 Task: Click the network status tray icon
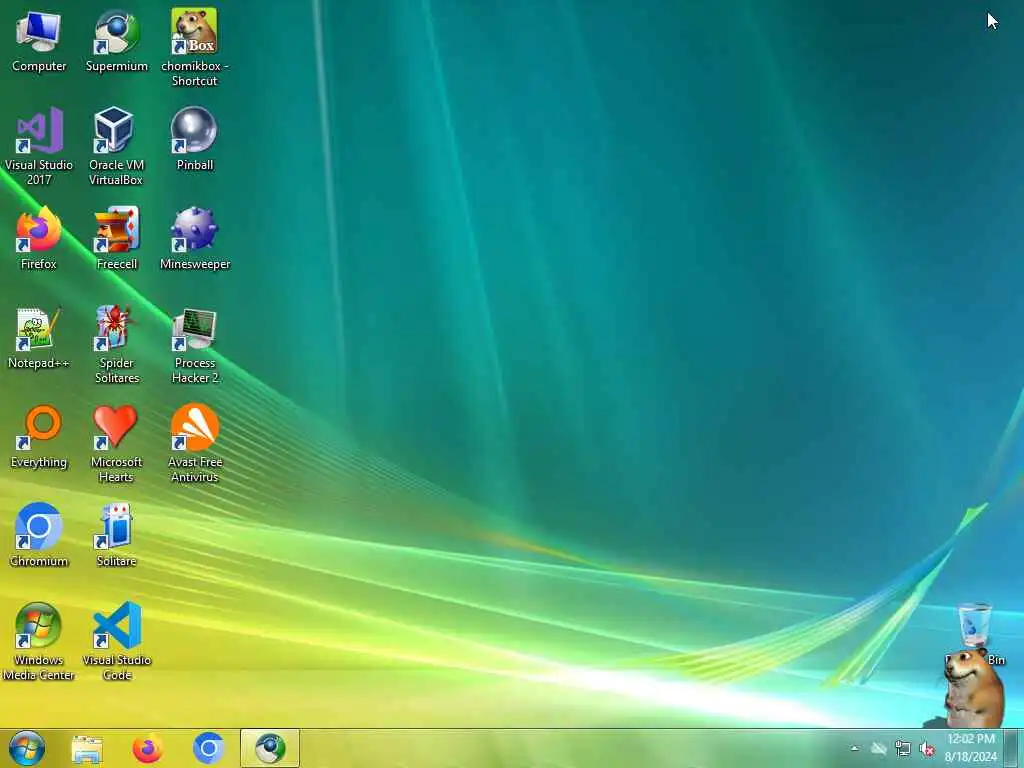[903, 748]
